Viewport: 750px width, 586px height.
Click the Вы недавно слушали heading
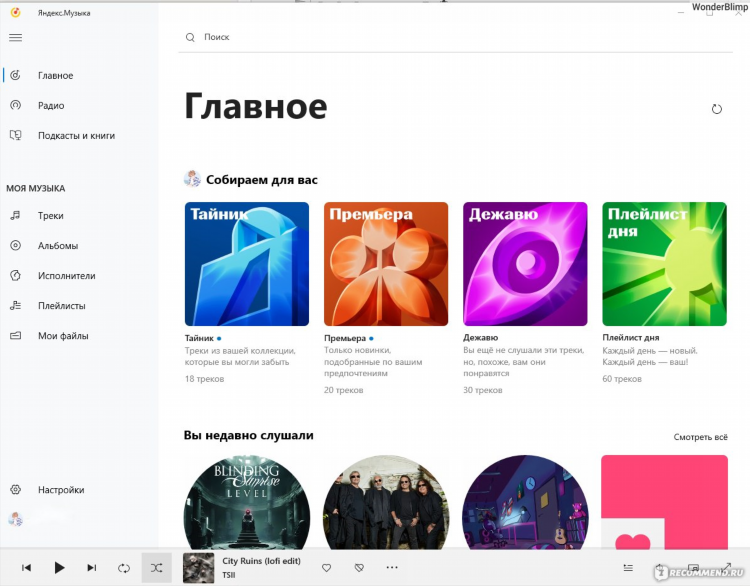(x=249, y=435)
